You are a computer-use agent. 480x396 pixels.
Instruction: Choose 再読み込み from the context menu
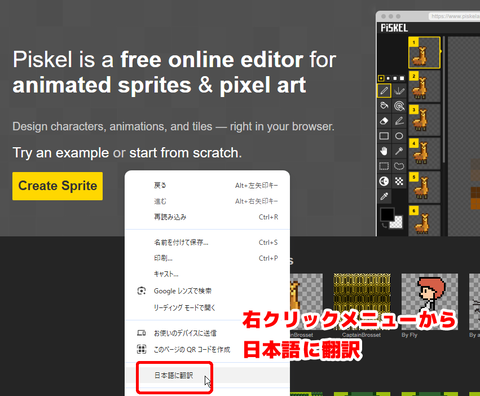click(207, 217)
